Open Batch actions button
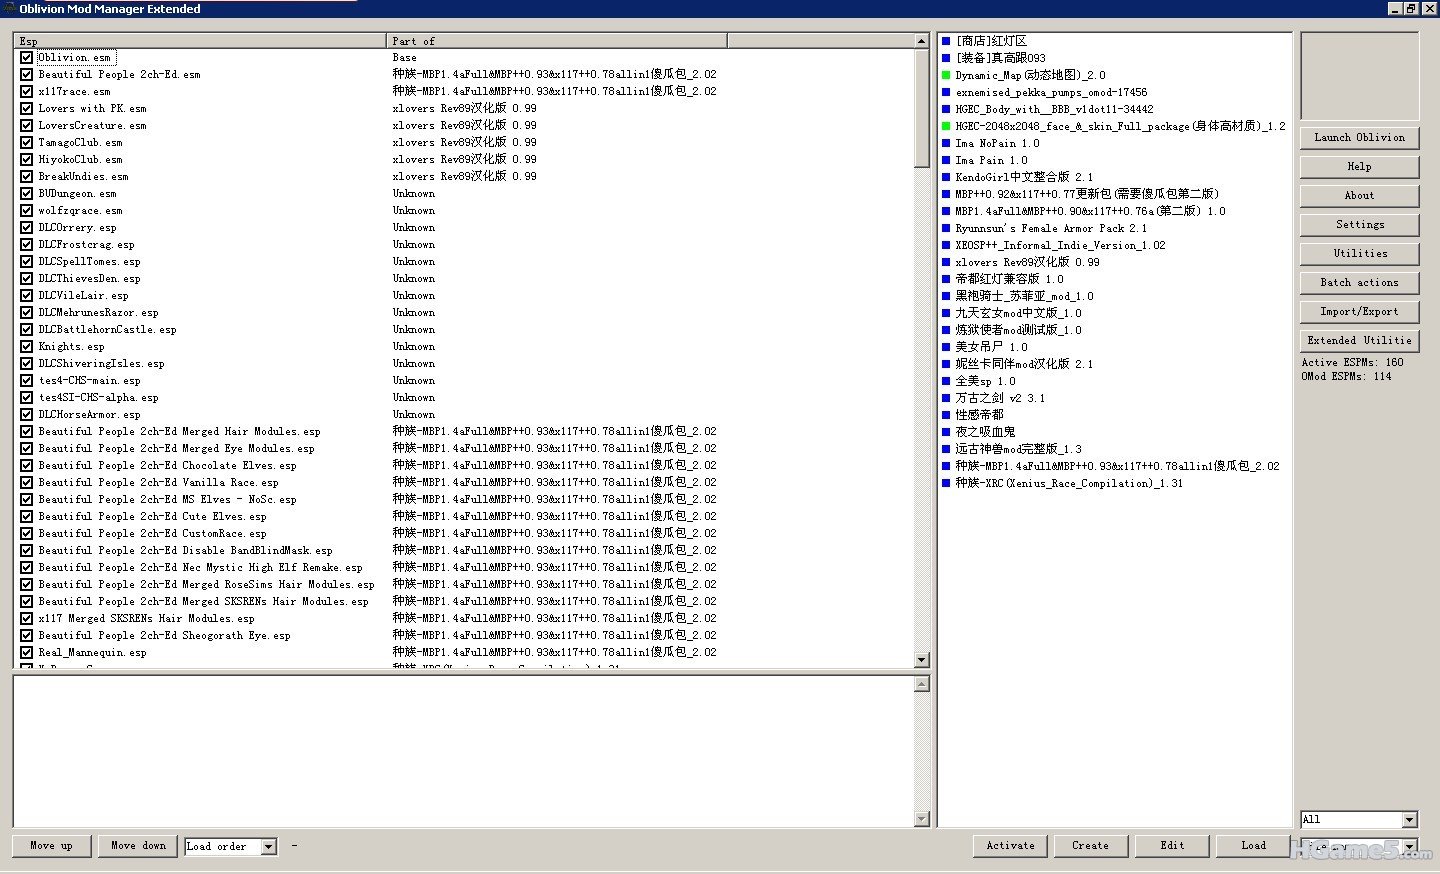This screenshot has height=874, width=1440. pyautogui.click(x=1359, y=283)
